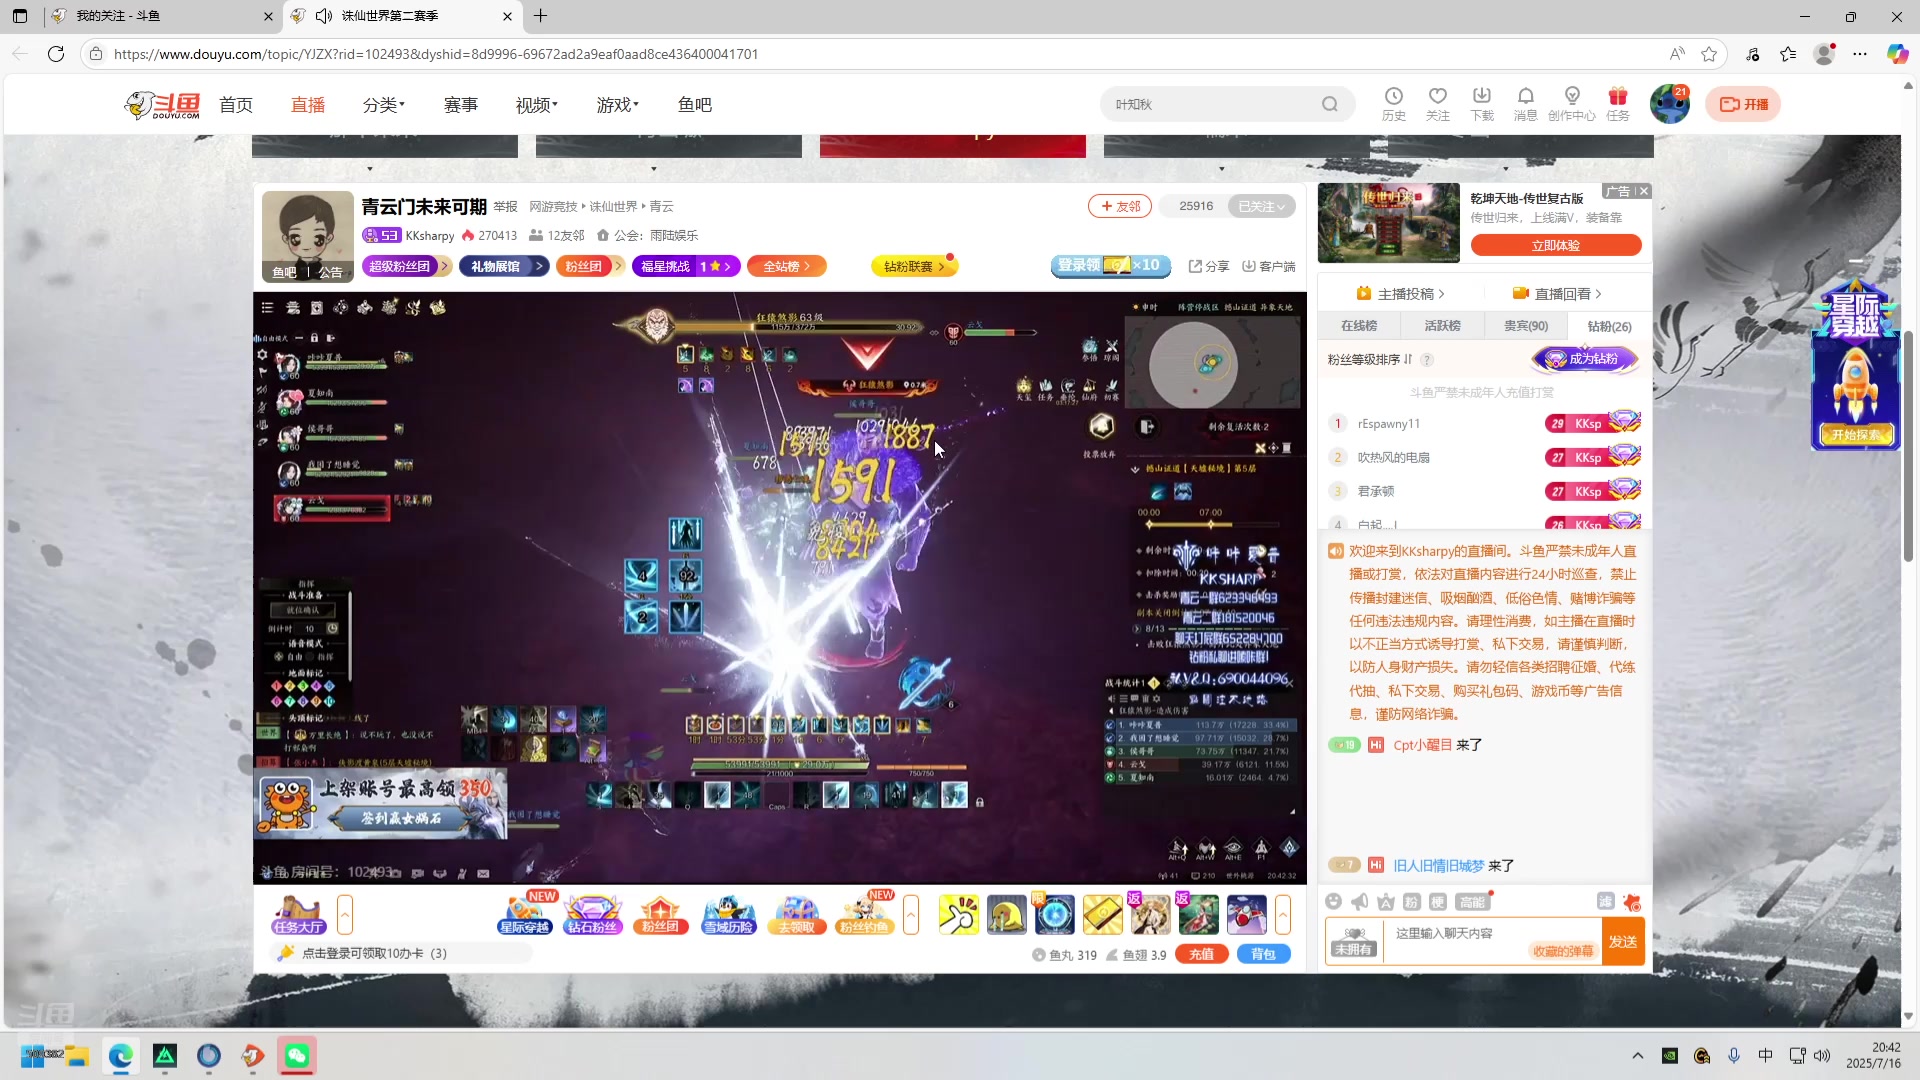
Task: Click the 分享 share icon
Action: pos(1208,266)
